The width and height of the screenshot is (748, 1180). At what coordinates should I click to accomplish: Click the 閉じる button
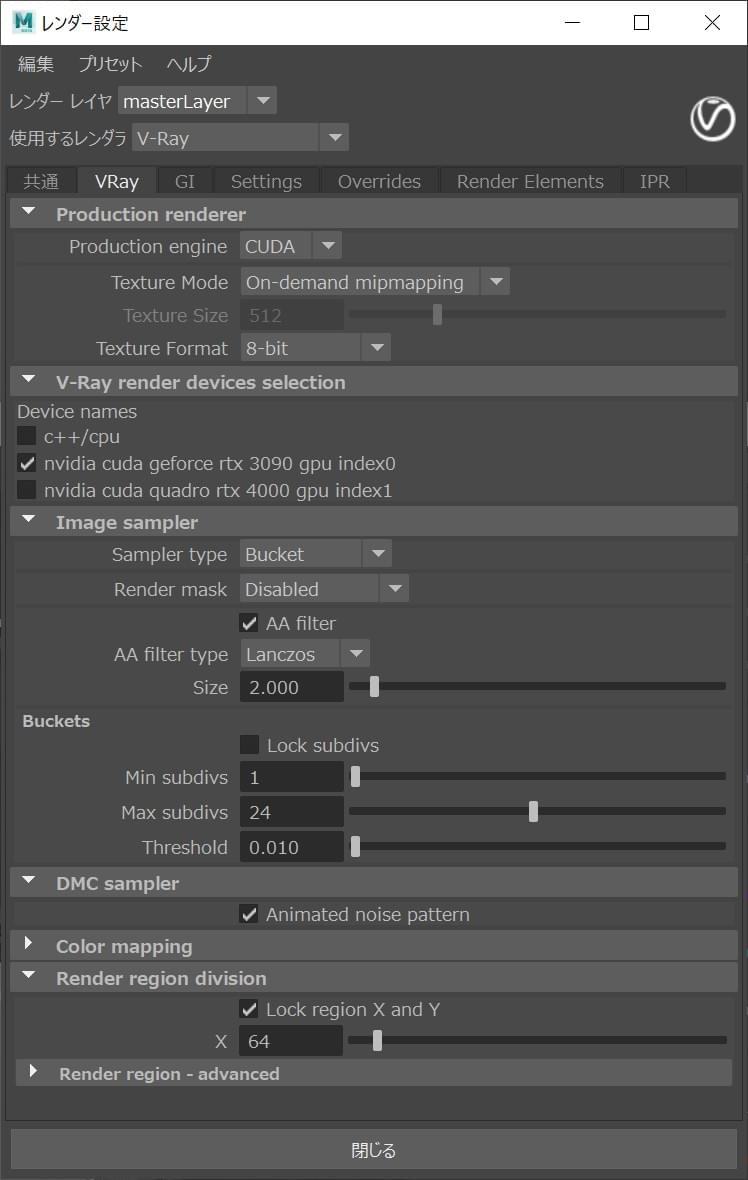pos(373,1149)
